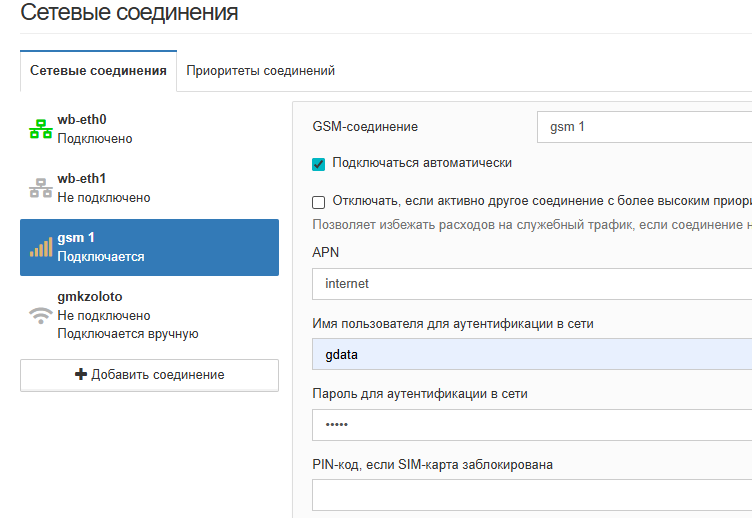Click the Wi-Fi icon next to gmkzoloto
The image size is (752, 518).
(40, 315)
